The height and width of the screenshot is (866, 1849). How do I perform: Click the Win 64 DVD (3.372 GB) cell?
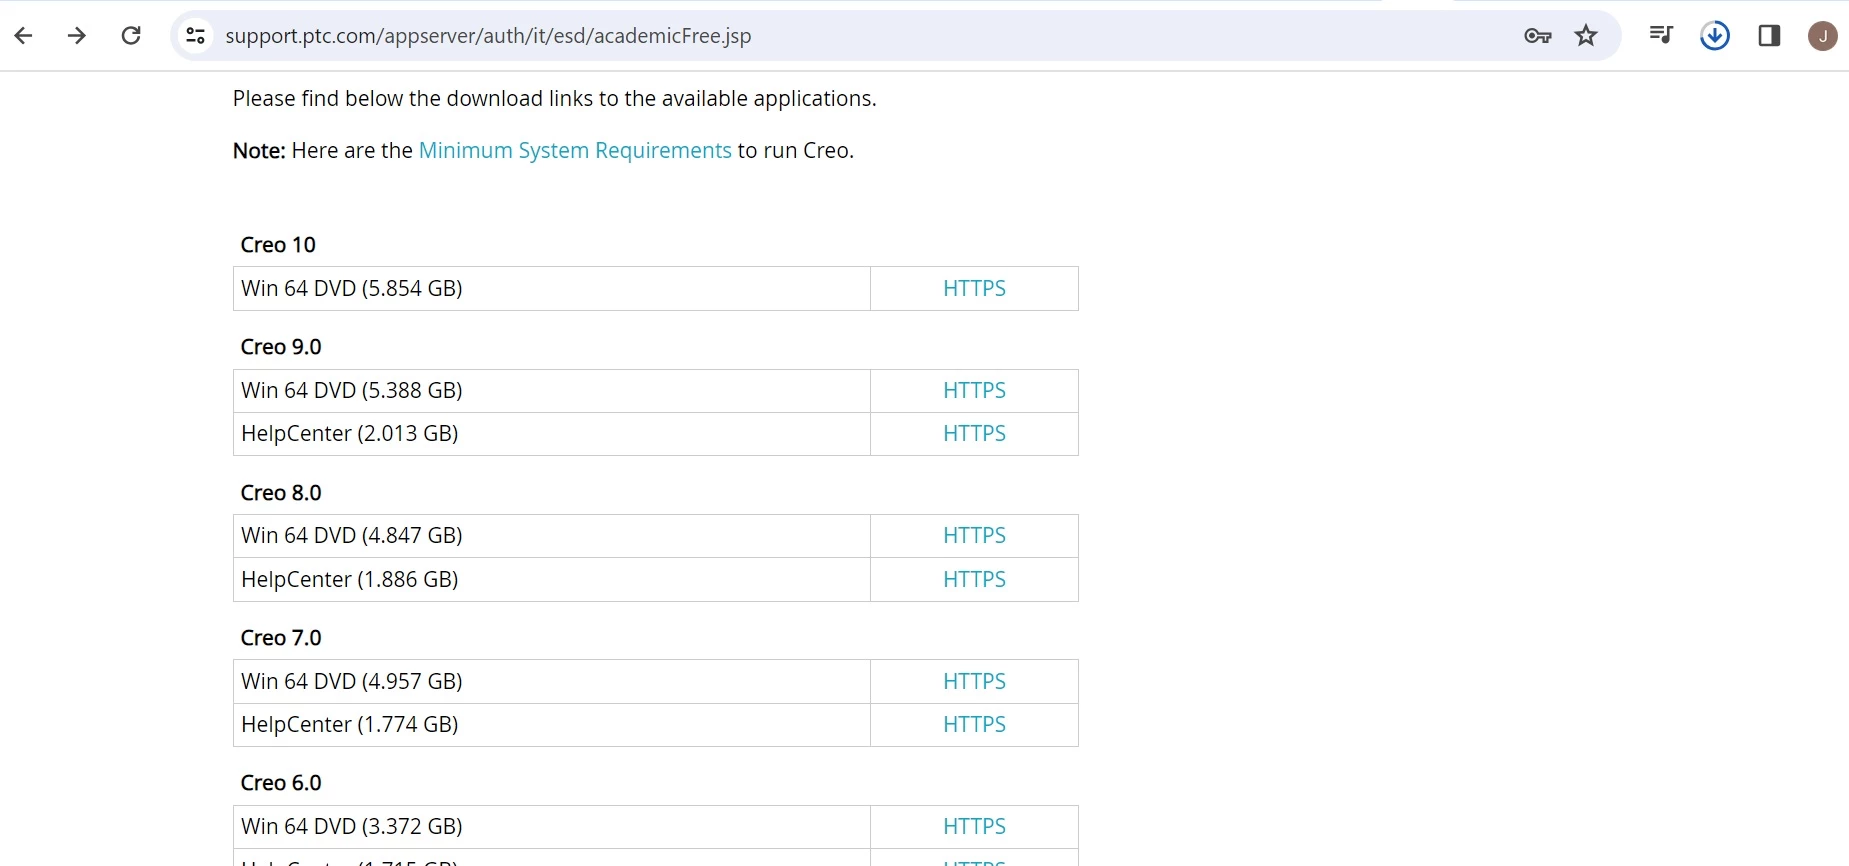(552, 826)
